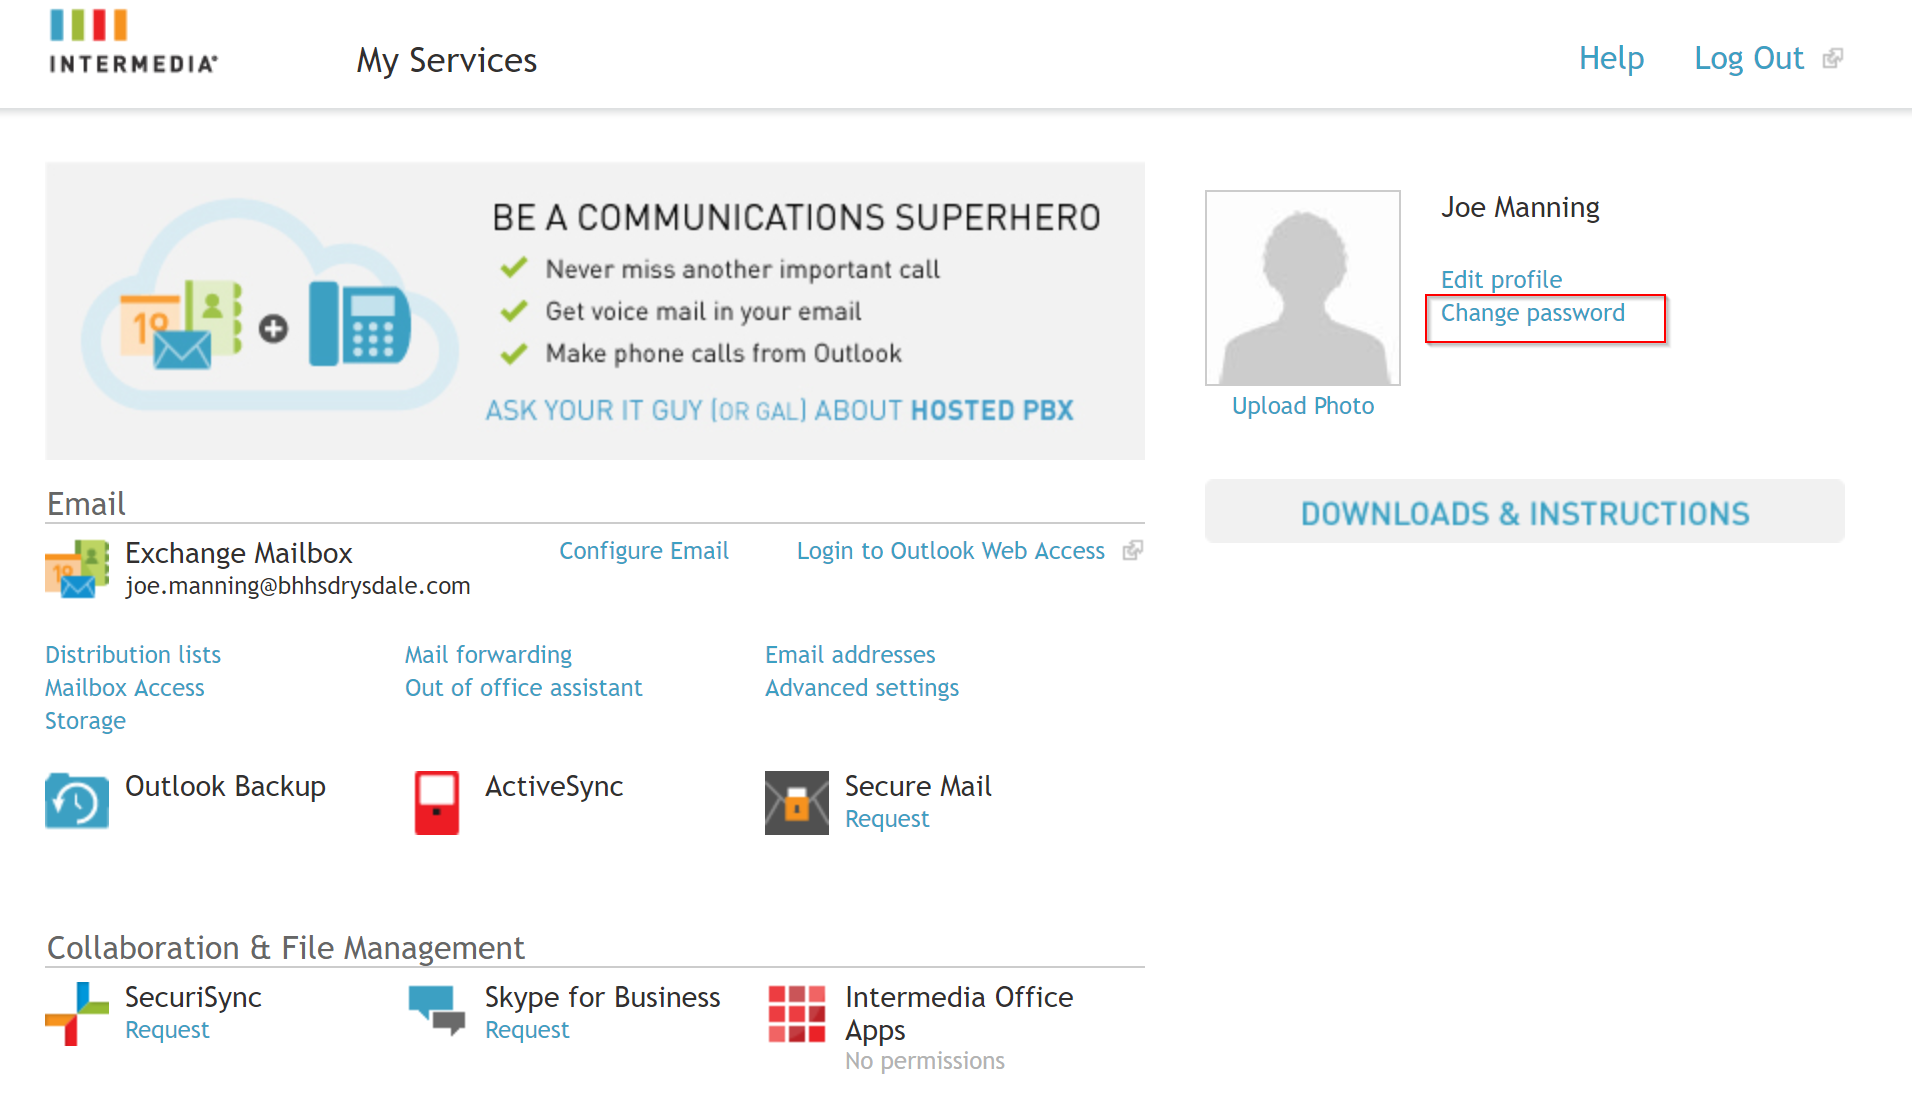Open Out of office assistant
1912x1107 pixels.
(524, 688)
